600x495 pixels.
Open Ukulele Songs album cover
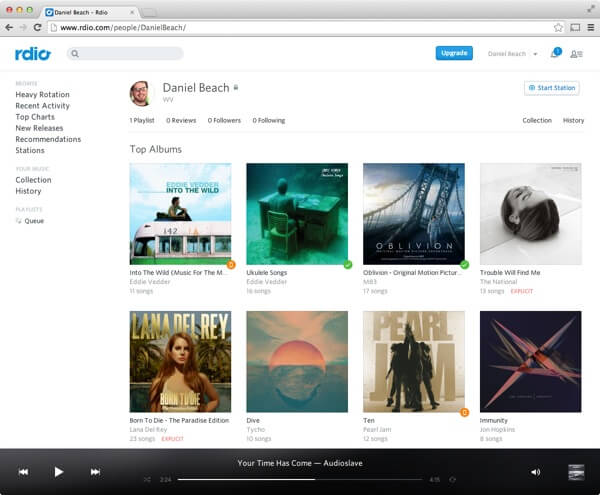(x=297, y=214)
